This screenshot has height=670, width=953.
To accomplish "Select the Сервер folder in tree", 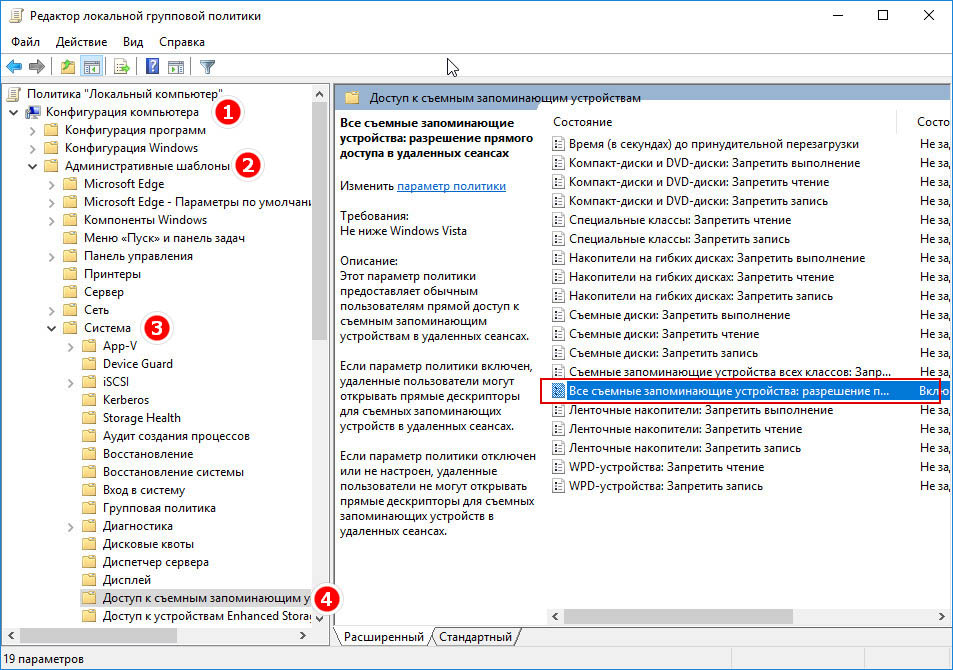I will (103, 292).
